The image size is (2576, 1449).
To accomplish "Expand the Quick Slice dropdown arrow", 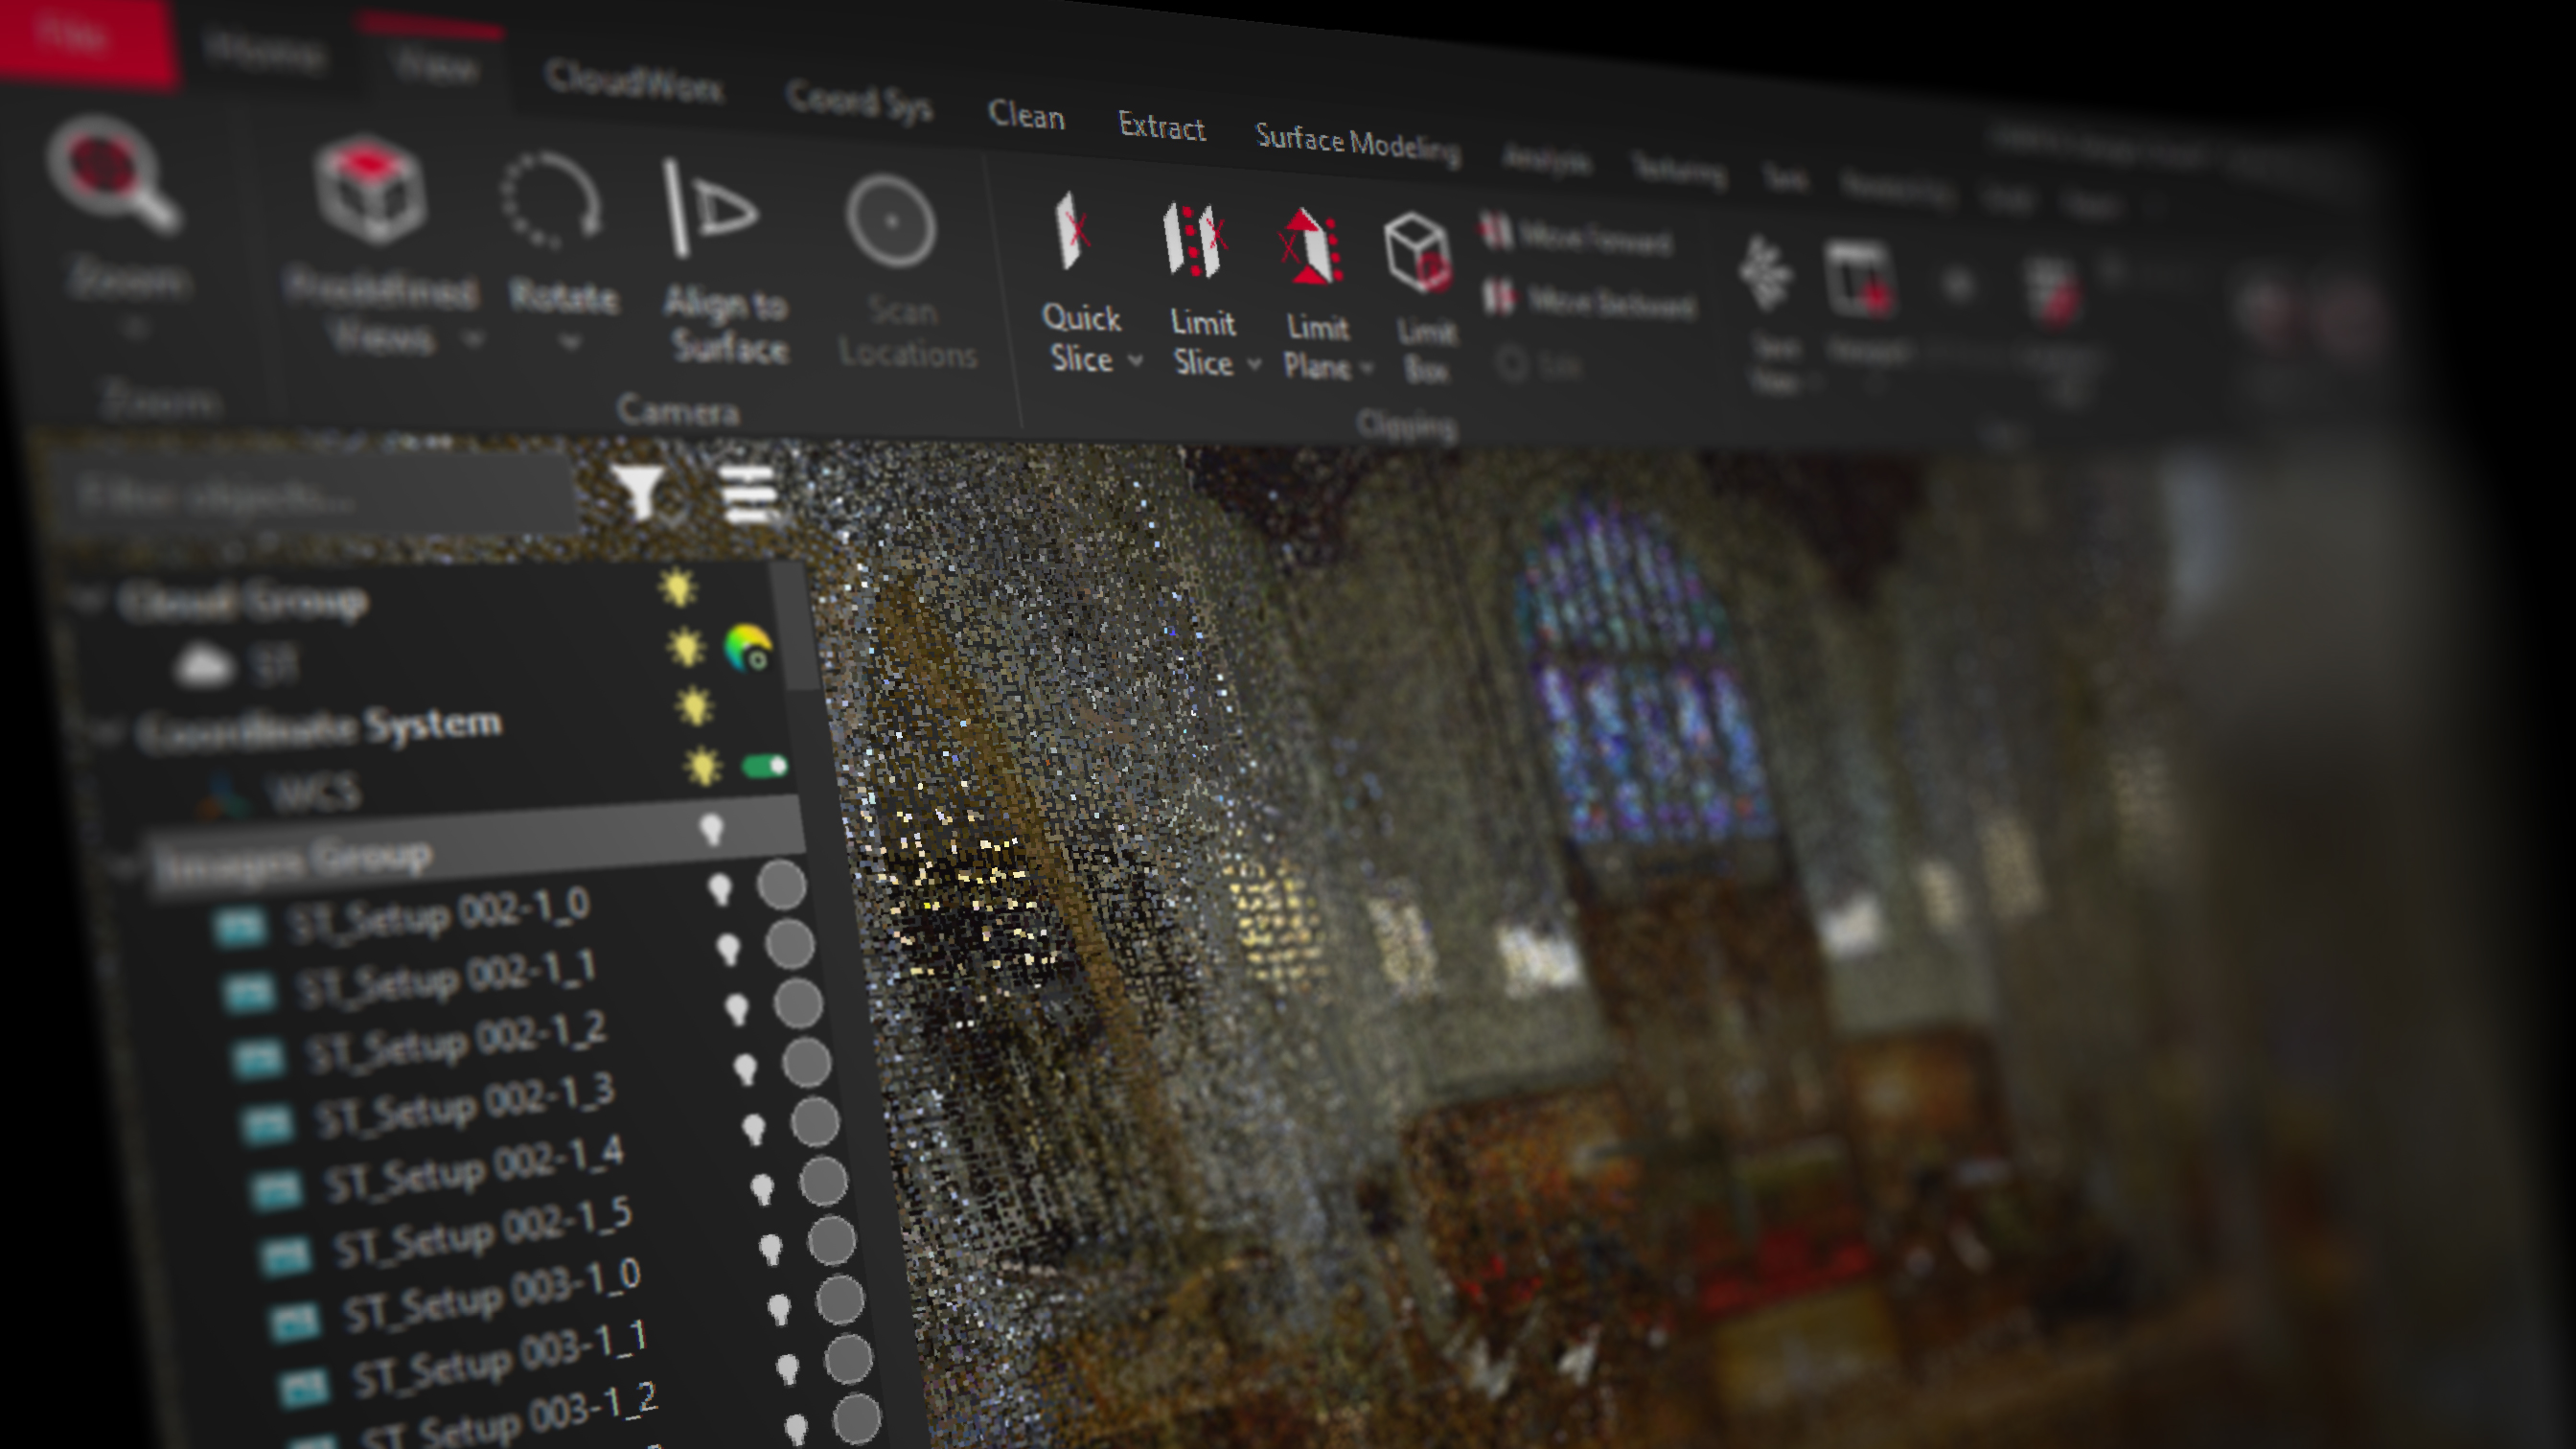I will (x=1135, y=360).
